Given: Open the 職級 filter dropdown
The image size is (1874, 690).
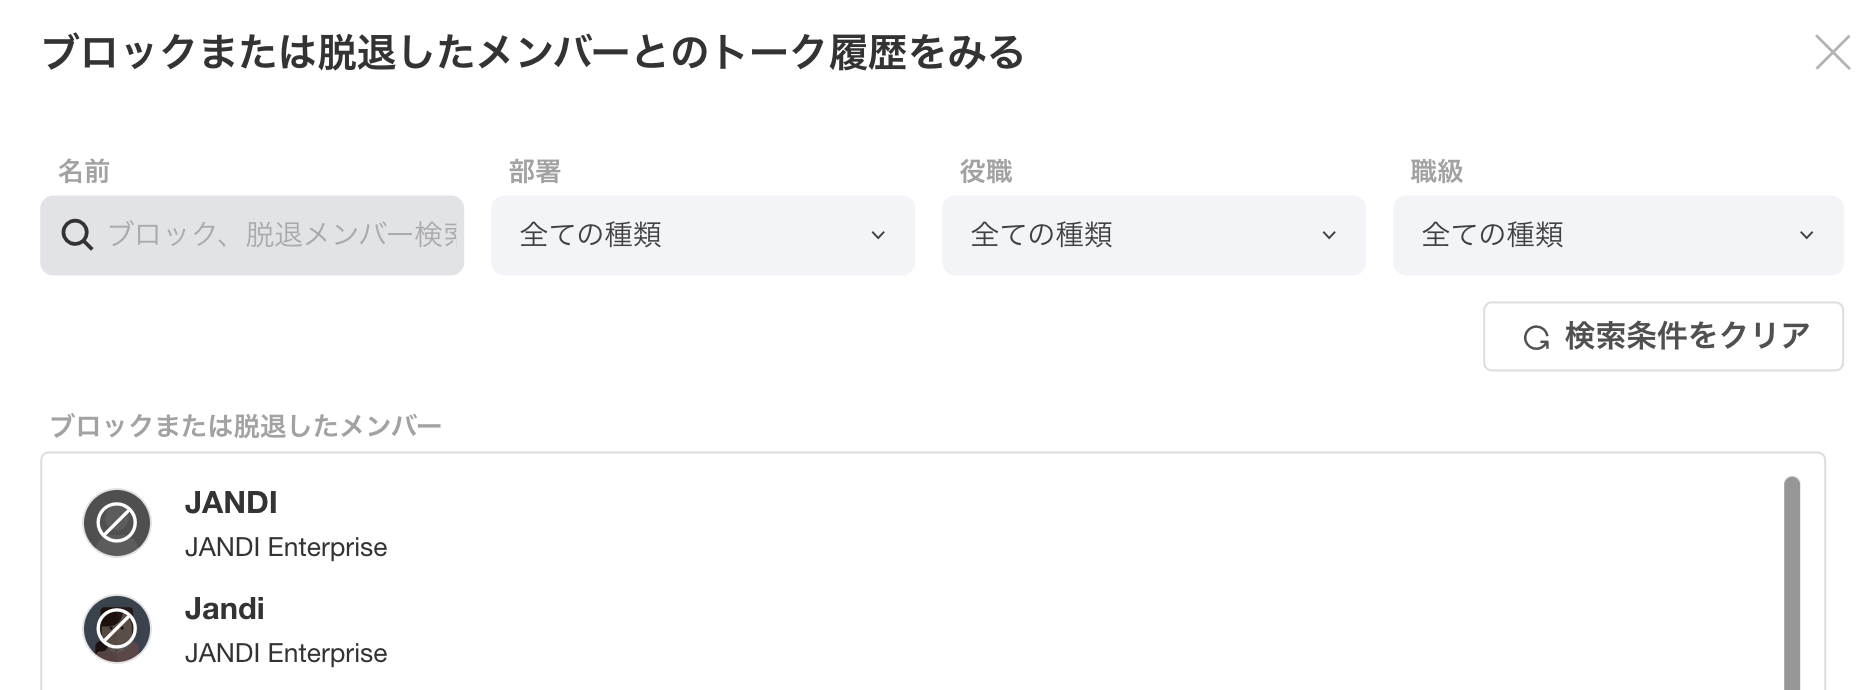Looking at the screenshot, I should (x=1617, y=235).
